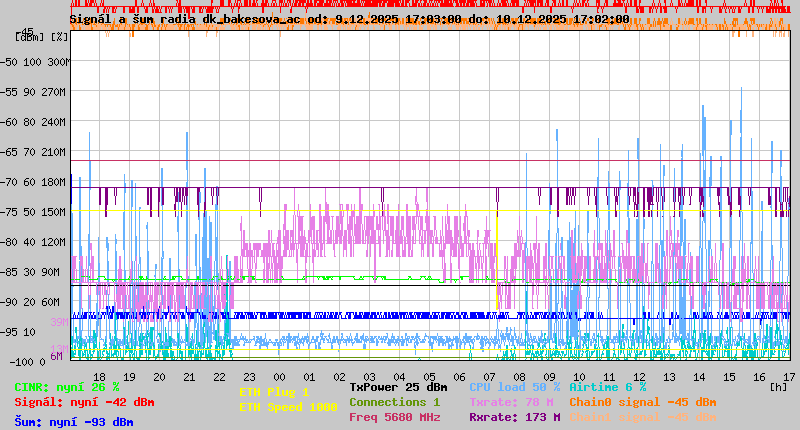The height and width of the screenshot is (430, 800).
Task: Select the Rxrate 173 M label
Action: coord(514,417)
